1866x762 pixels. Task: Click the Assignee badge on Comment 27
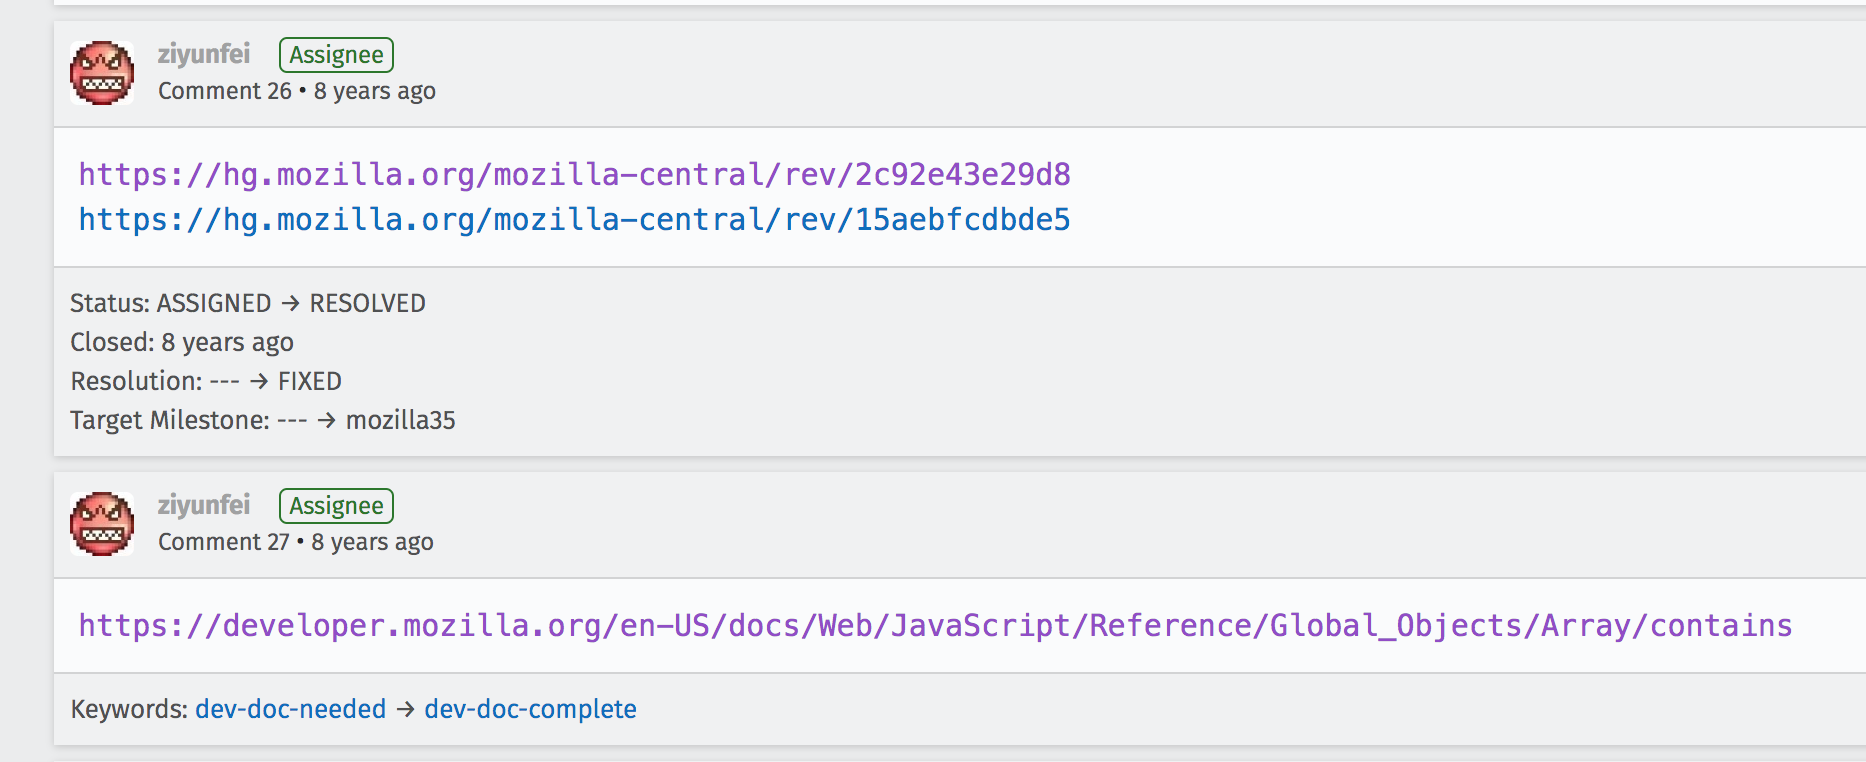(x=336, y=506)
